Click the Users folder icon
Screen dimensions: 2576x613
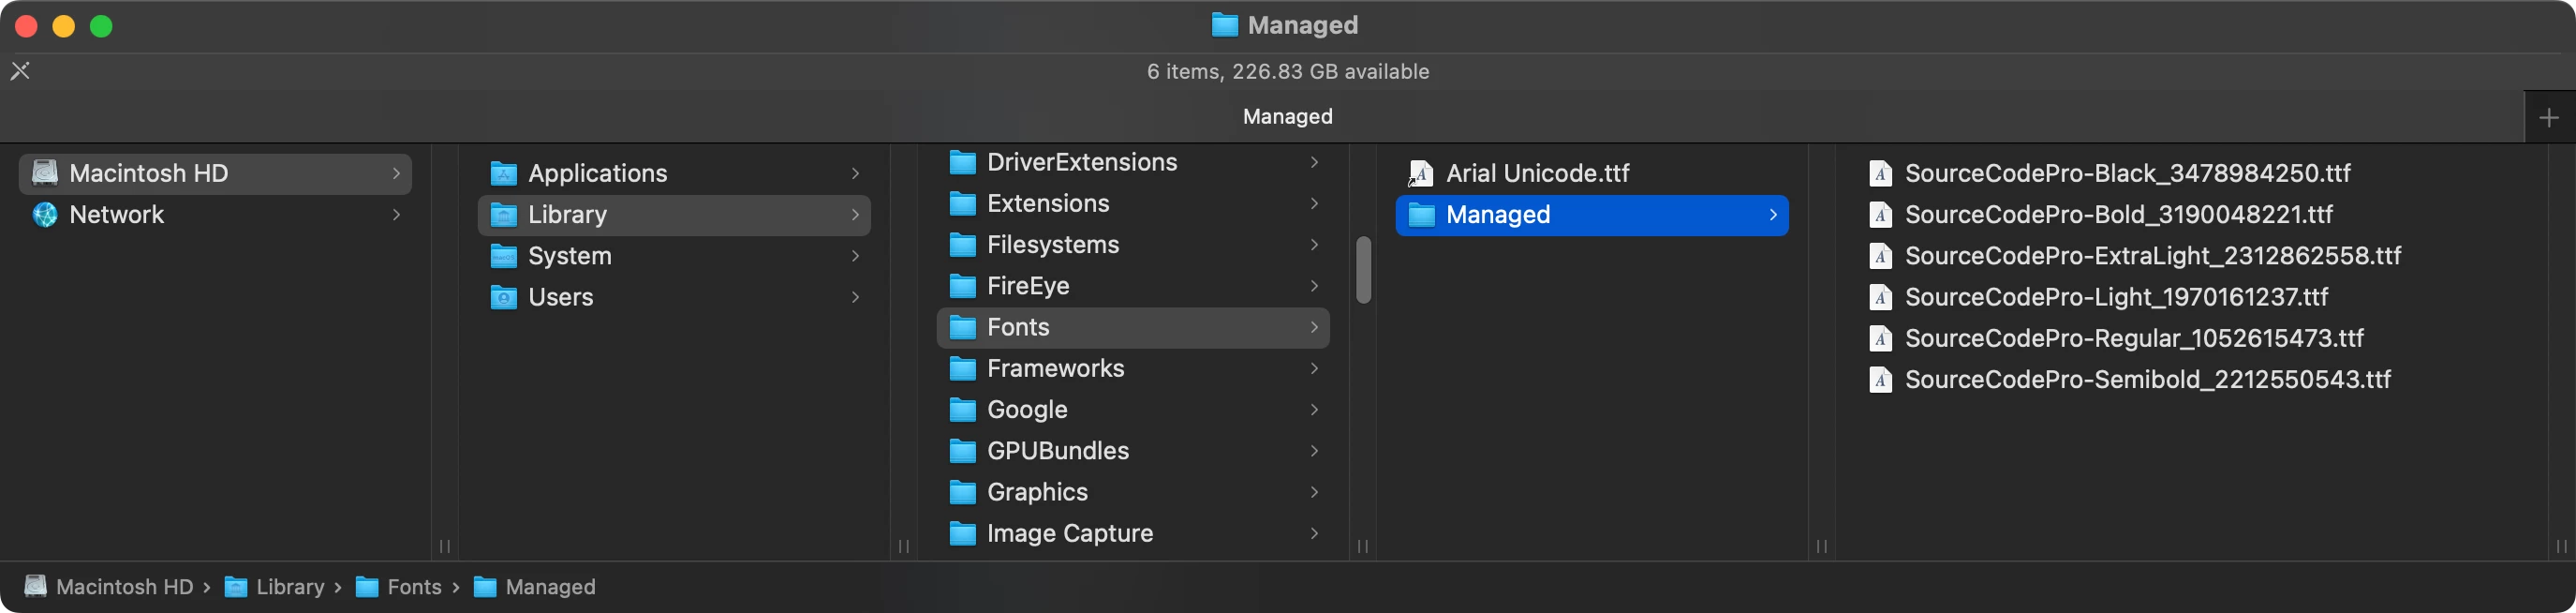(504, 298)
